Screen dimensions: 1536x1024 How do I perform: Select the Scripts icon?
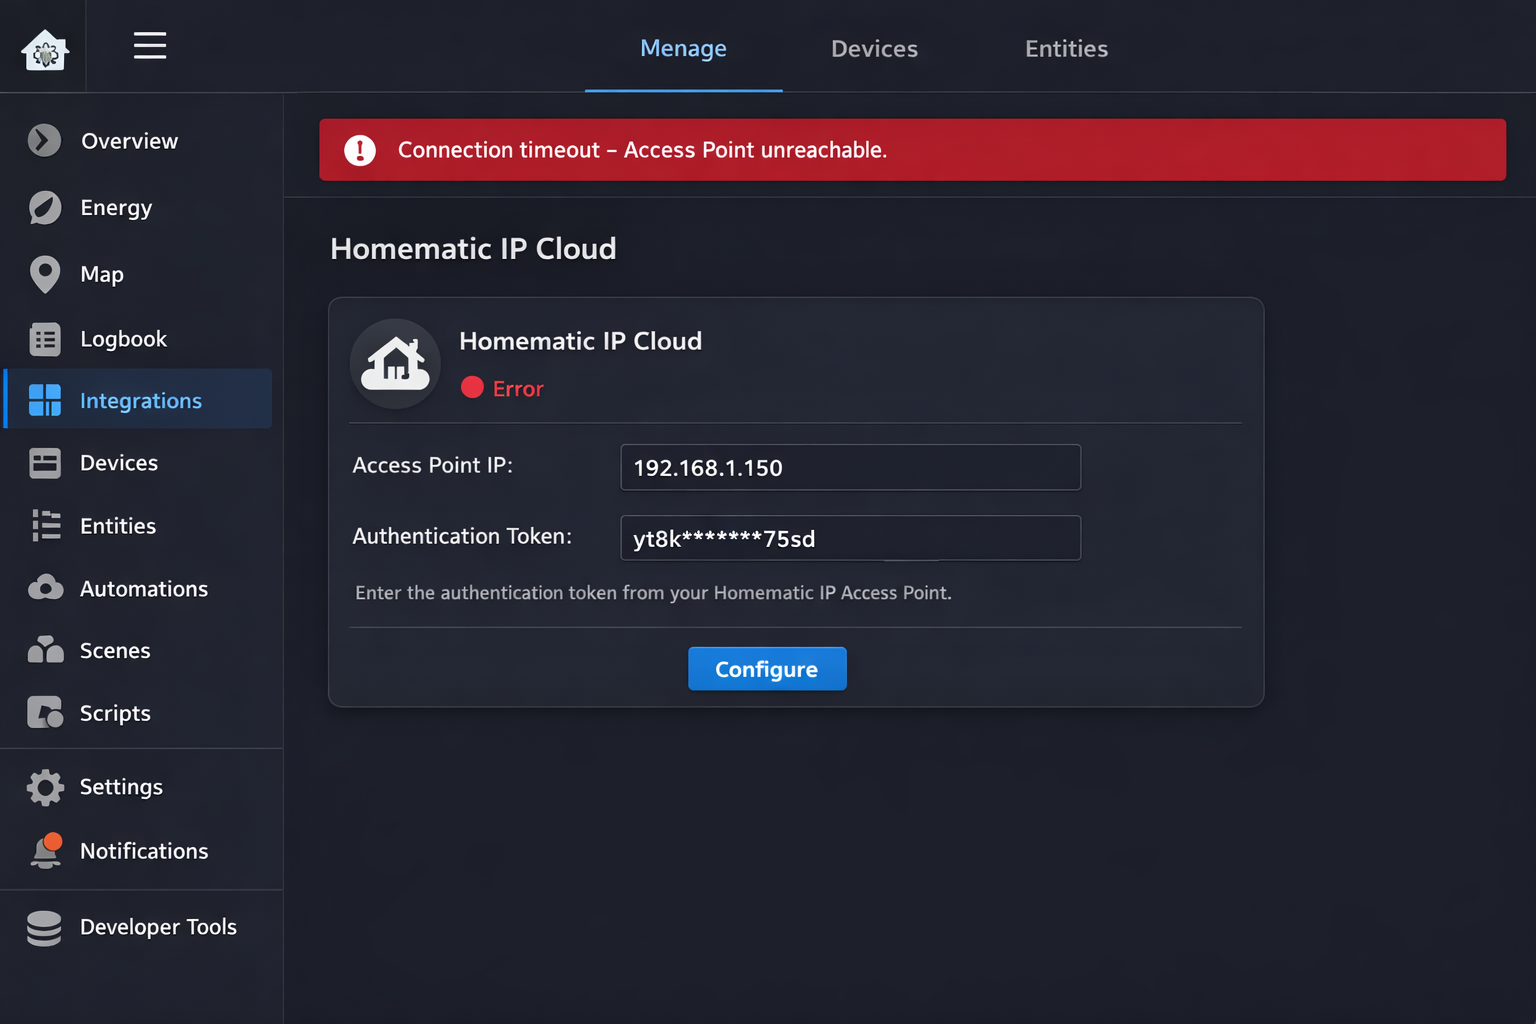[x=44, y=713]
